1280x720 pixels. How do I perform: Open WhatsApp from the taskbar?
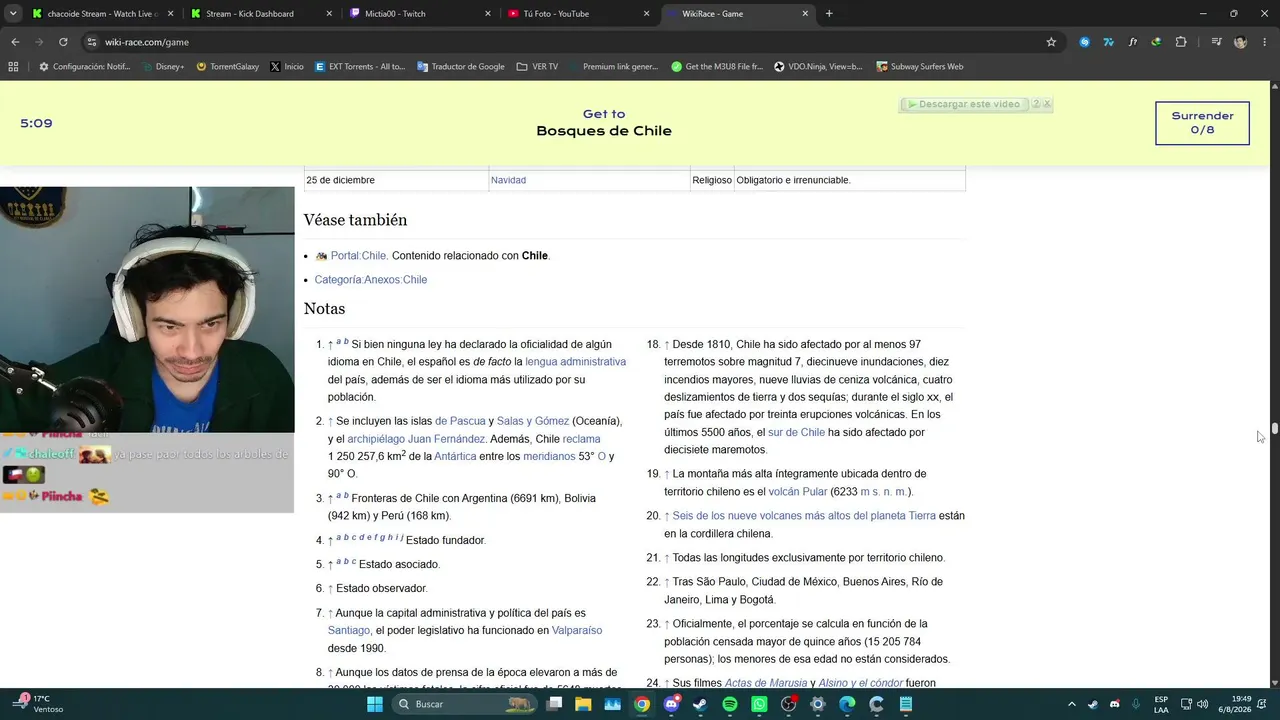click(x=759, y=705)
